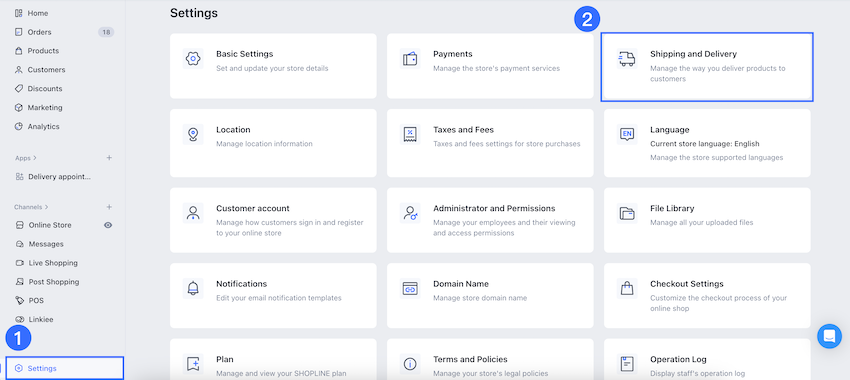The image size is (850, 380).
Task: Add a new channel with plus icon
Action: point(109,207)
